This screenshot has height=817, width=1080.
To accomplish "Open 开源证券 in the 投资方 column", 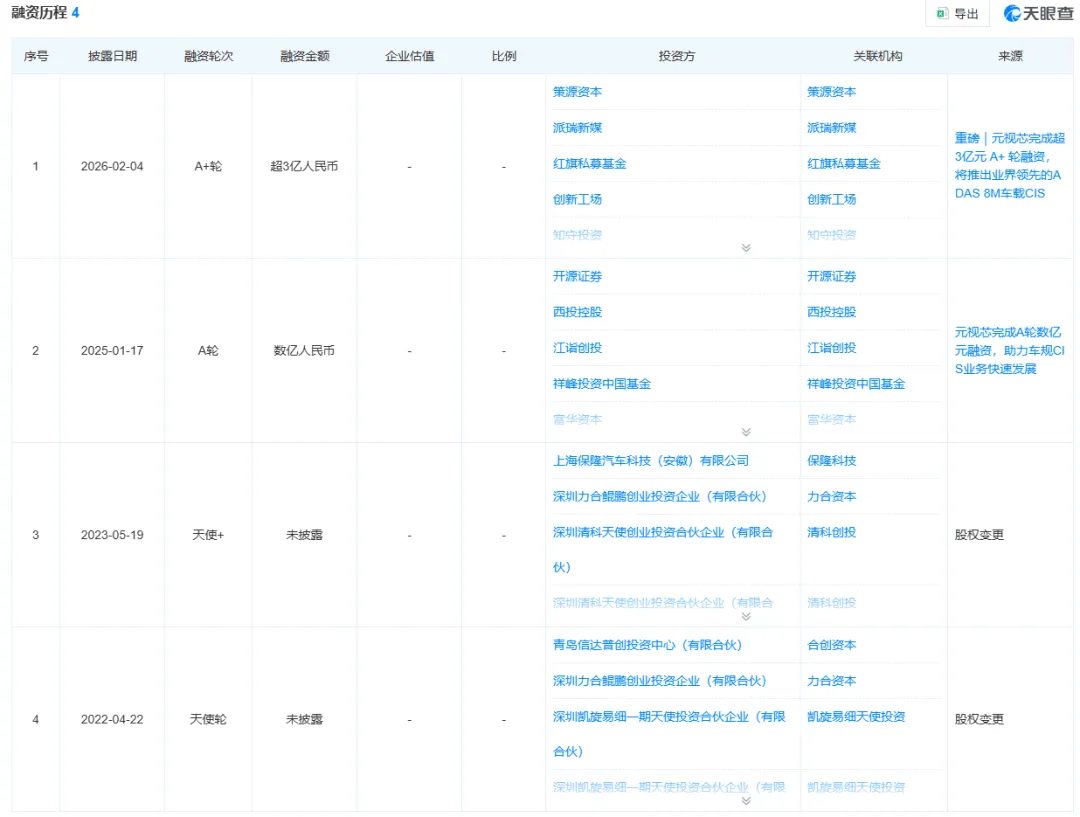I will pyautogui.click(x=577, y=276).
